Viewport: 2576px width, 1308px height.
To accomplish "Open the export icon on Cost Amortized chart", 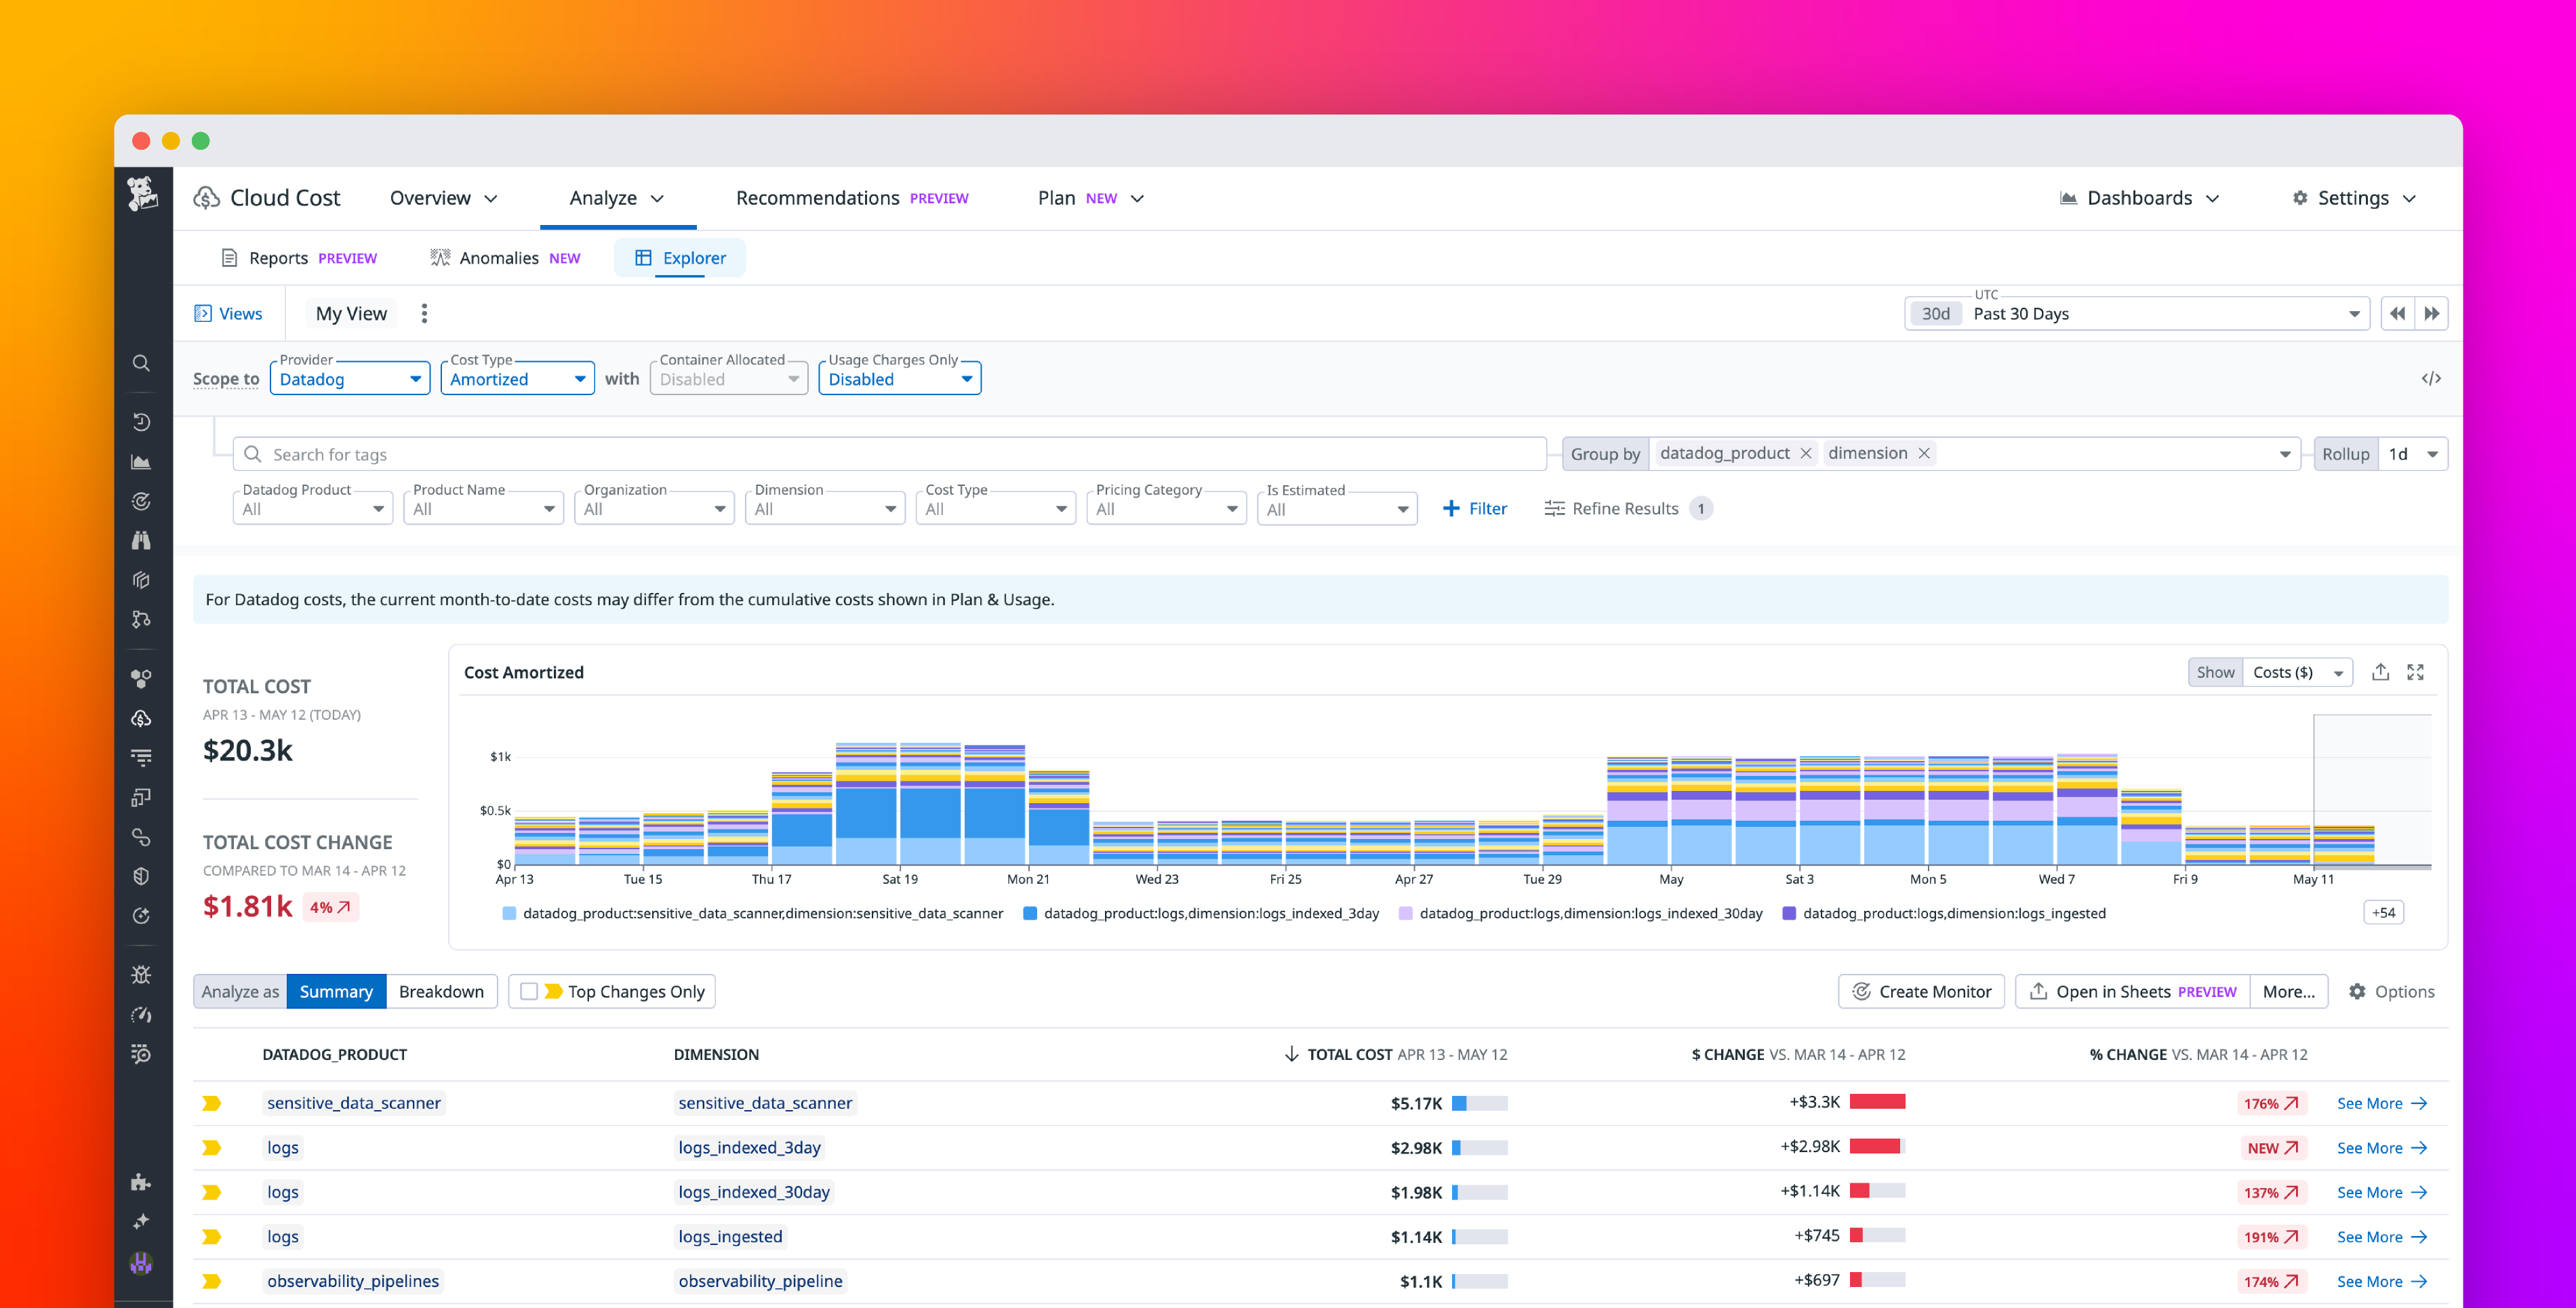I will 2381,672.
